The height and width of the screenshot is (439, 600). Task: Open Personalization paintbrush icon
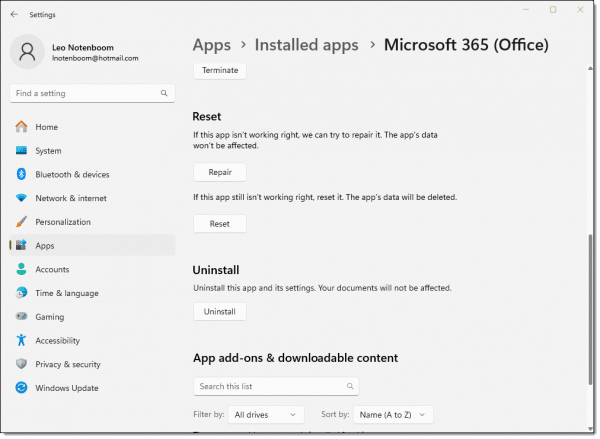click(21, 222)
